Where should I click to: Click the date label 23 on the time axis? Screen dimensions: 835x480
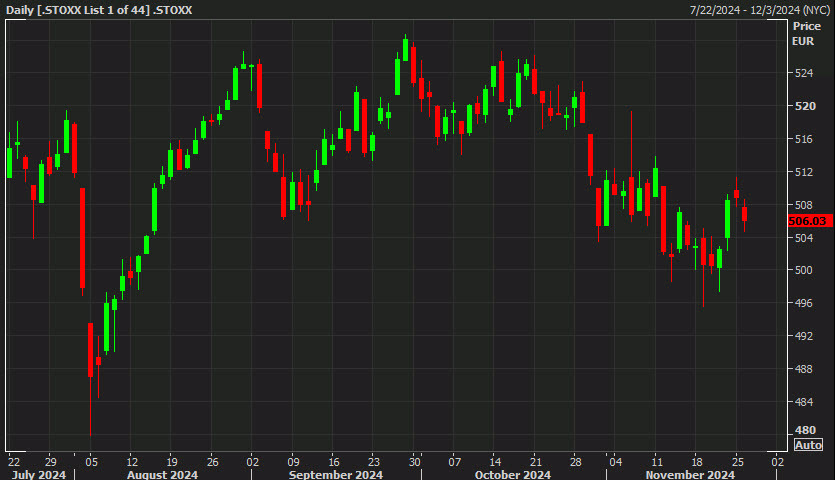(x=374, y=462)
